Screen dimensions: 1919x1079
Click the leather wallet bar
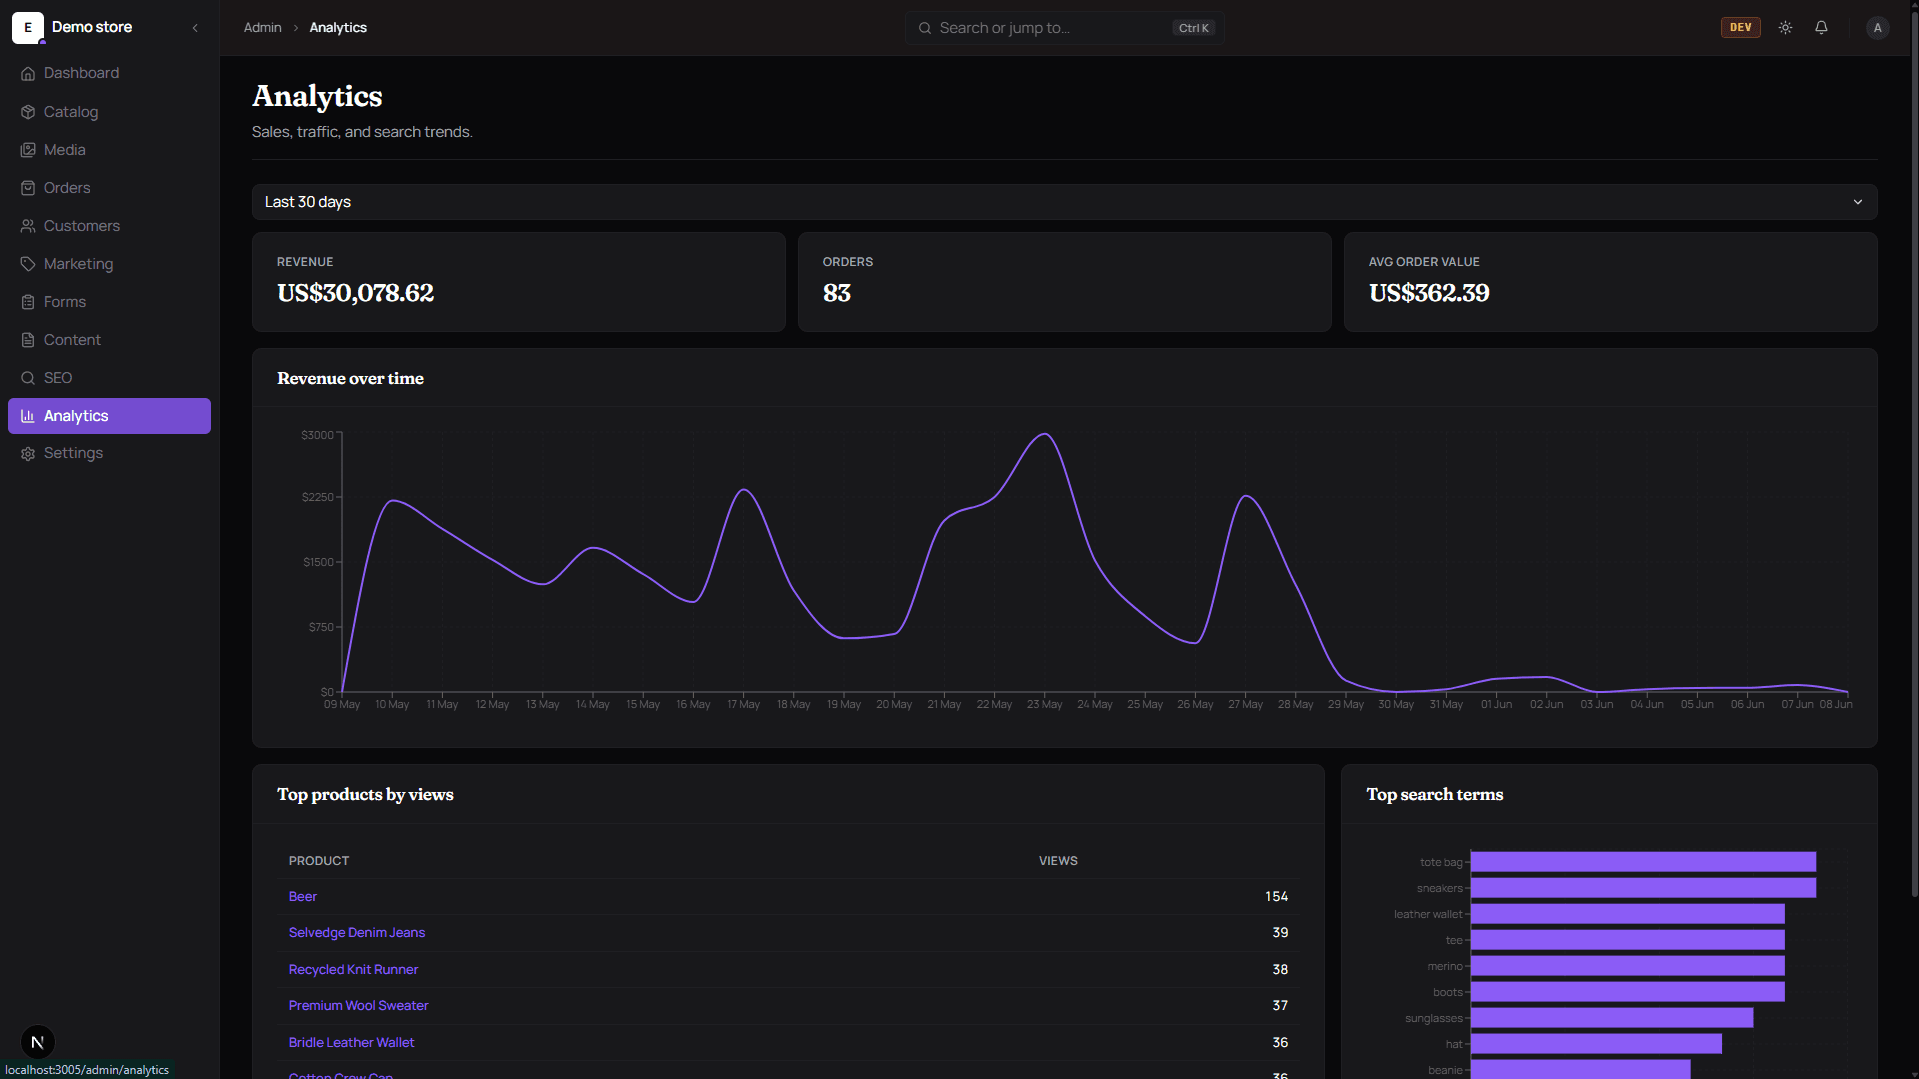tap(1627, 914)
